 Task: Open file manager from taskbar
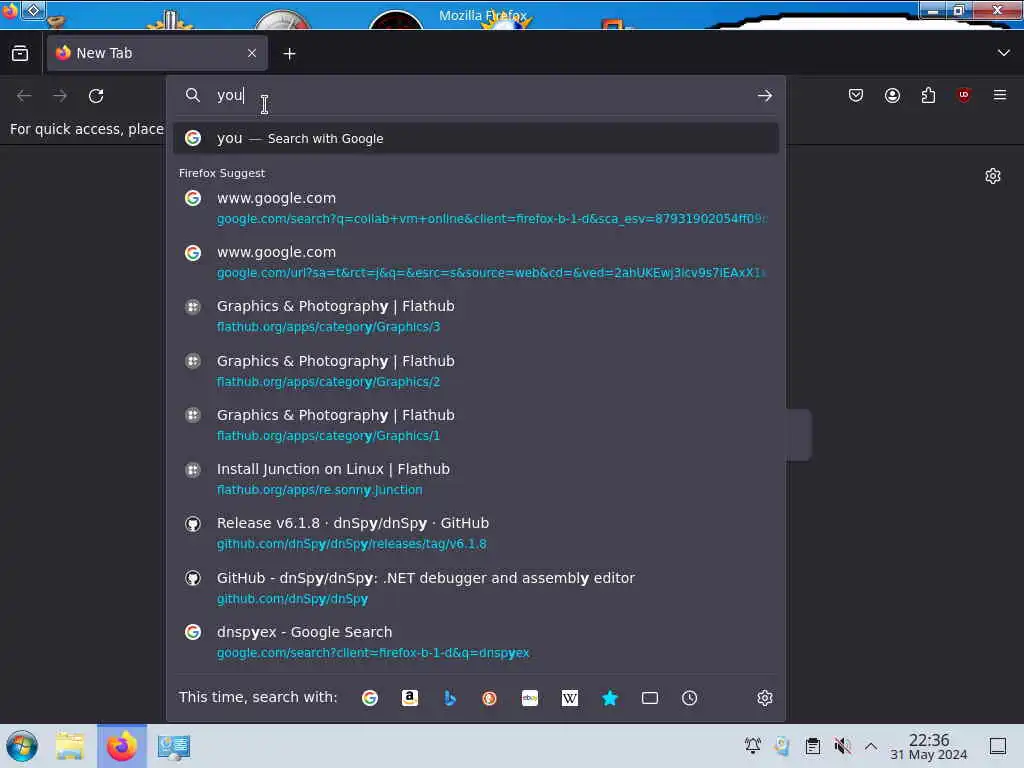[70, 746]
